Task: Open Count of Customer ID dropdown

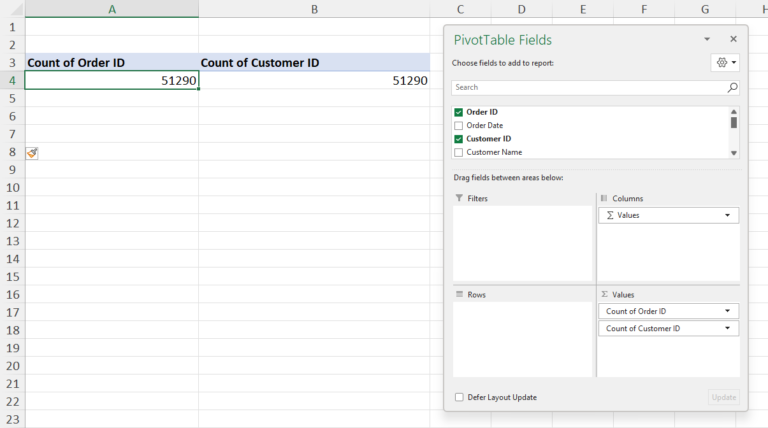Action: pos(727,328)
